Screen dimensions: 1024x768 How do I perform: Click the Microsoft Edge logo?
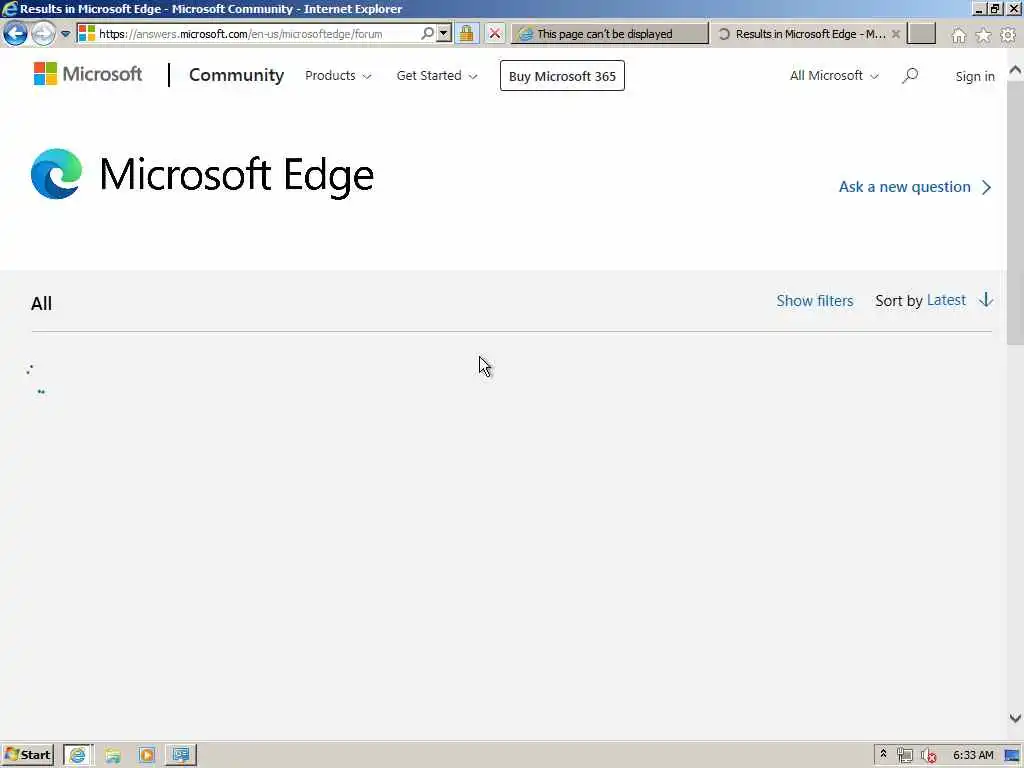57,174
